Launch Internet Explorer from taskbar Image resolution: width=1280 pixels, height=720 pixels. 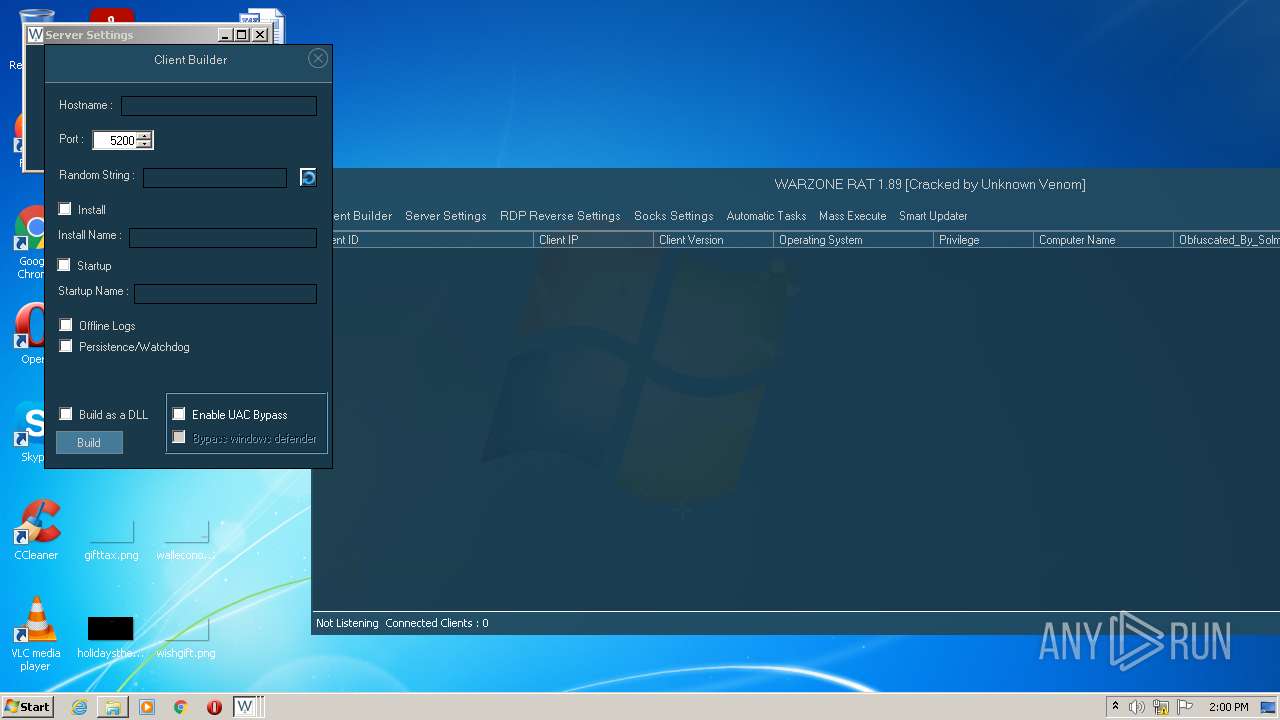click(79, 707)
